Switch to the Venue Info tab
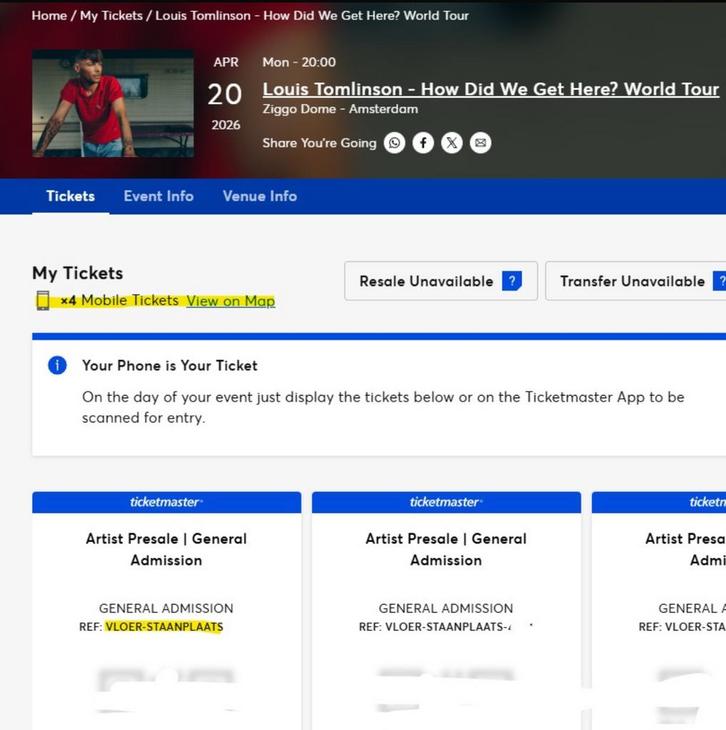Viewport: 726px width, 730px height. coord(259,196)
